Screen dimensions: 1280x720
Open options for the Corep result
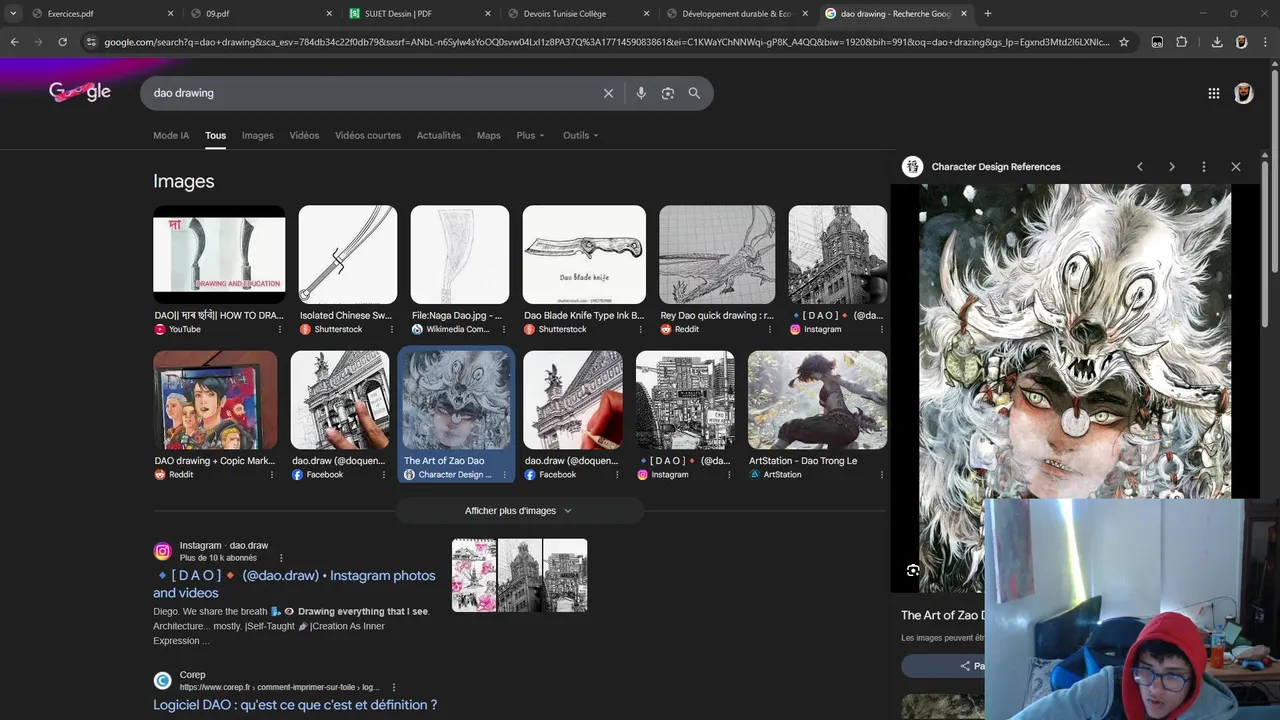tap(394, 687)
